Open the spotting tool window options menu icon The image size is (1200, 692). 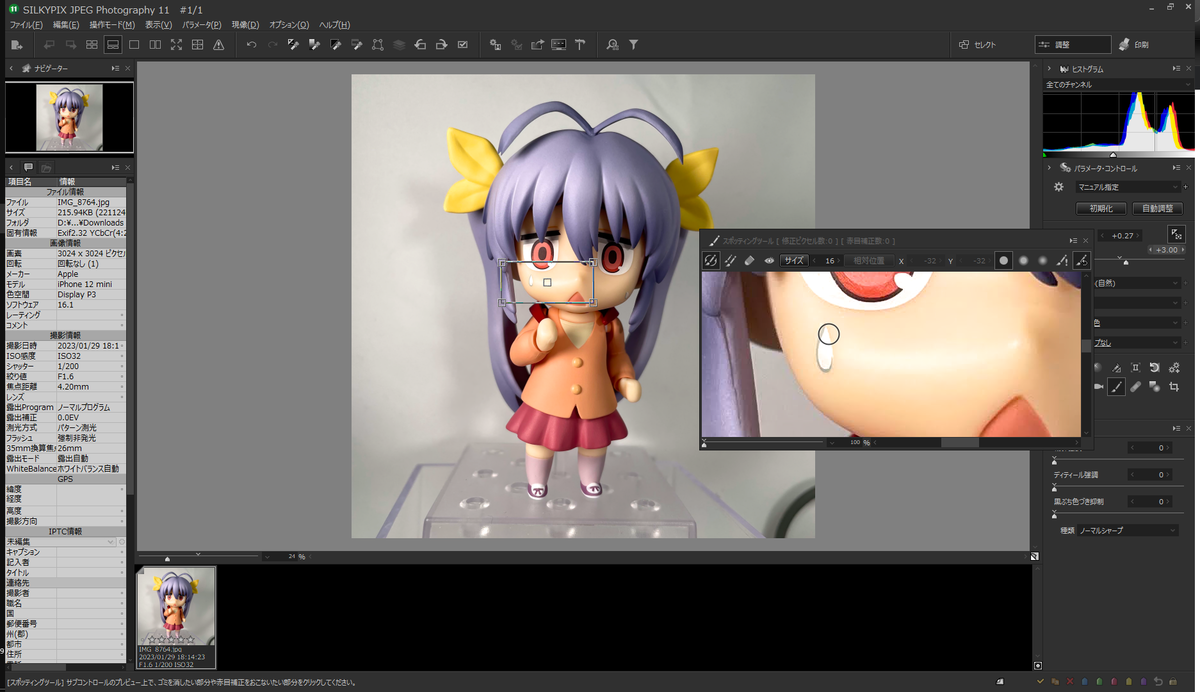coord(1074,240)
